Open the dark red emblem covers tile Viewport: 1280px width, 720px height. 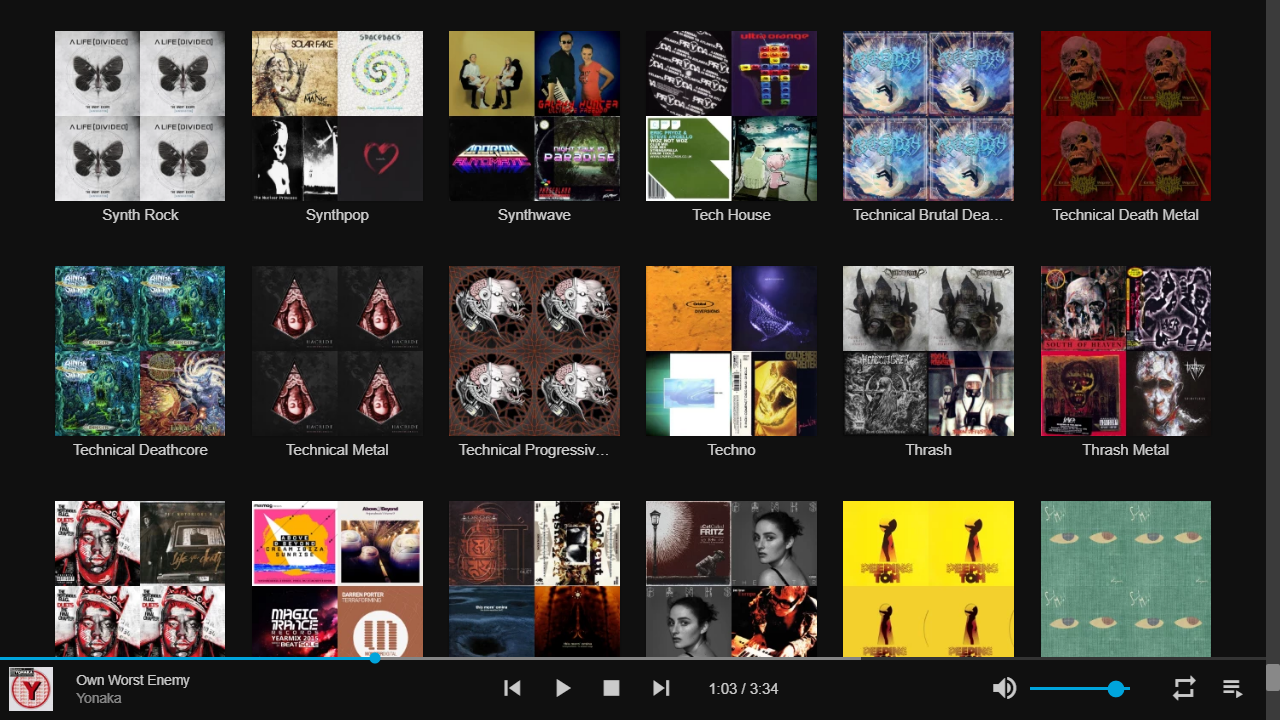[534, 578]
